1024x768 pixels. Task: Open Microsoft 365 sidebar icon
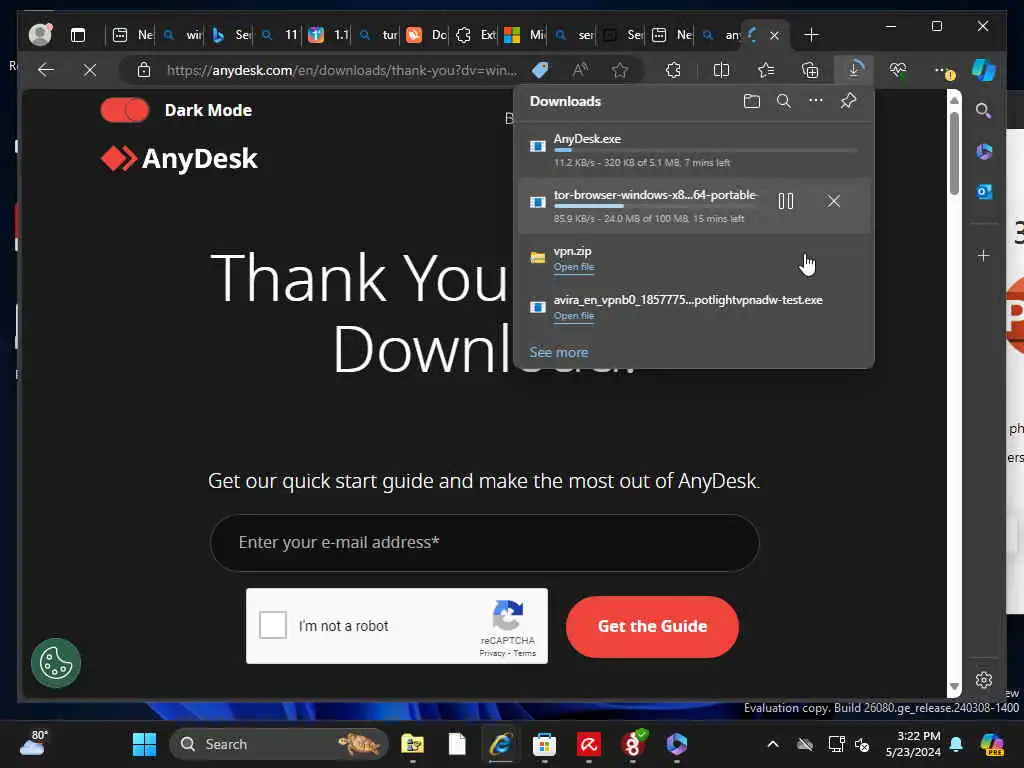[984, 152]
